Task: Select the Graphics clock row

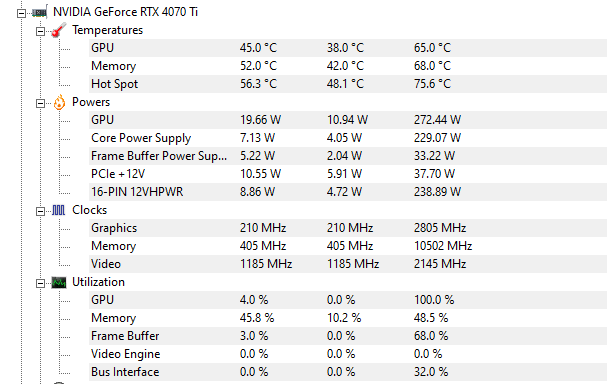Action: pyautogui.click(x=348, y=228)
